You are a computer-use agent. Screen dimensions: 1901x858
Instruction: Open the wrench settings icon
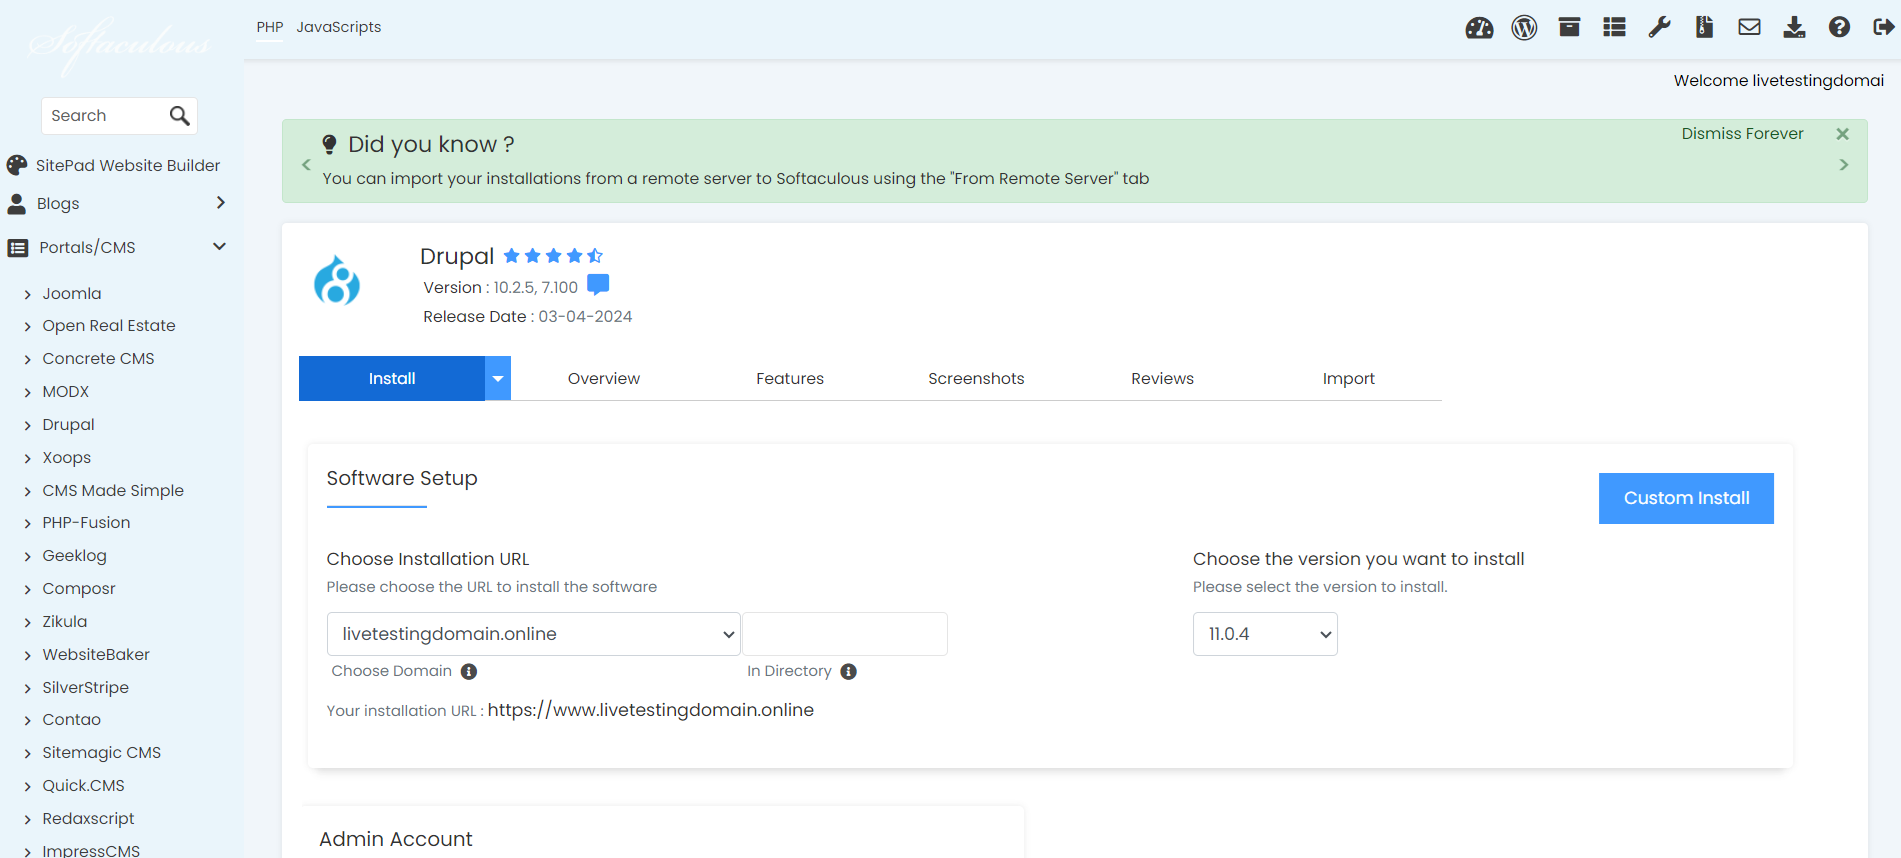pyautogui.click(x=1659, y=27)
